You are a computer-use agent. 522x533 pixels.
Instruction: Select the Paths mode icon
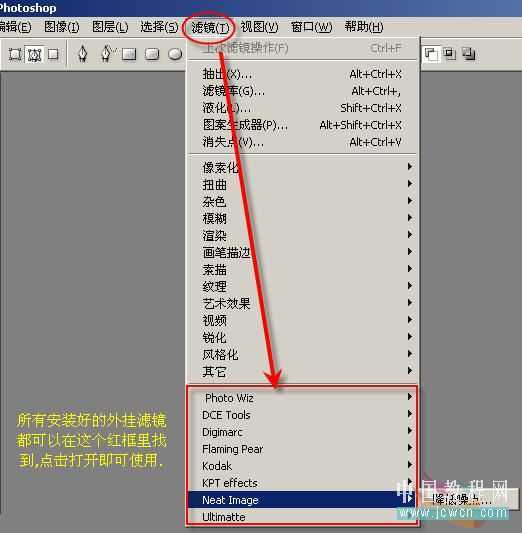point(34,54)
